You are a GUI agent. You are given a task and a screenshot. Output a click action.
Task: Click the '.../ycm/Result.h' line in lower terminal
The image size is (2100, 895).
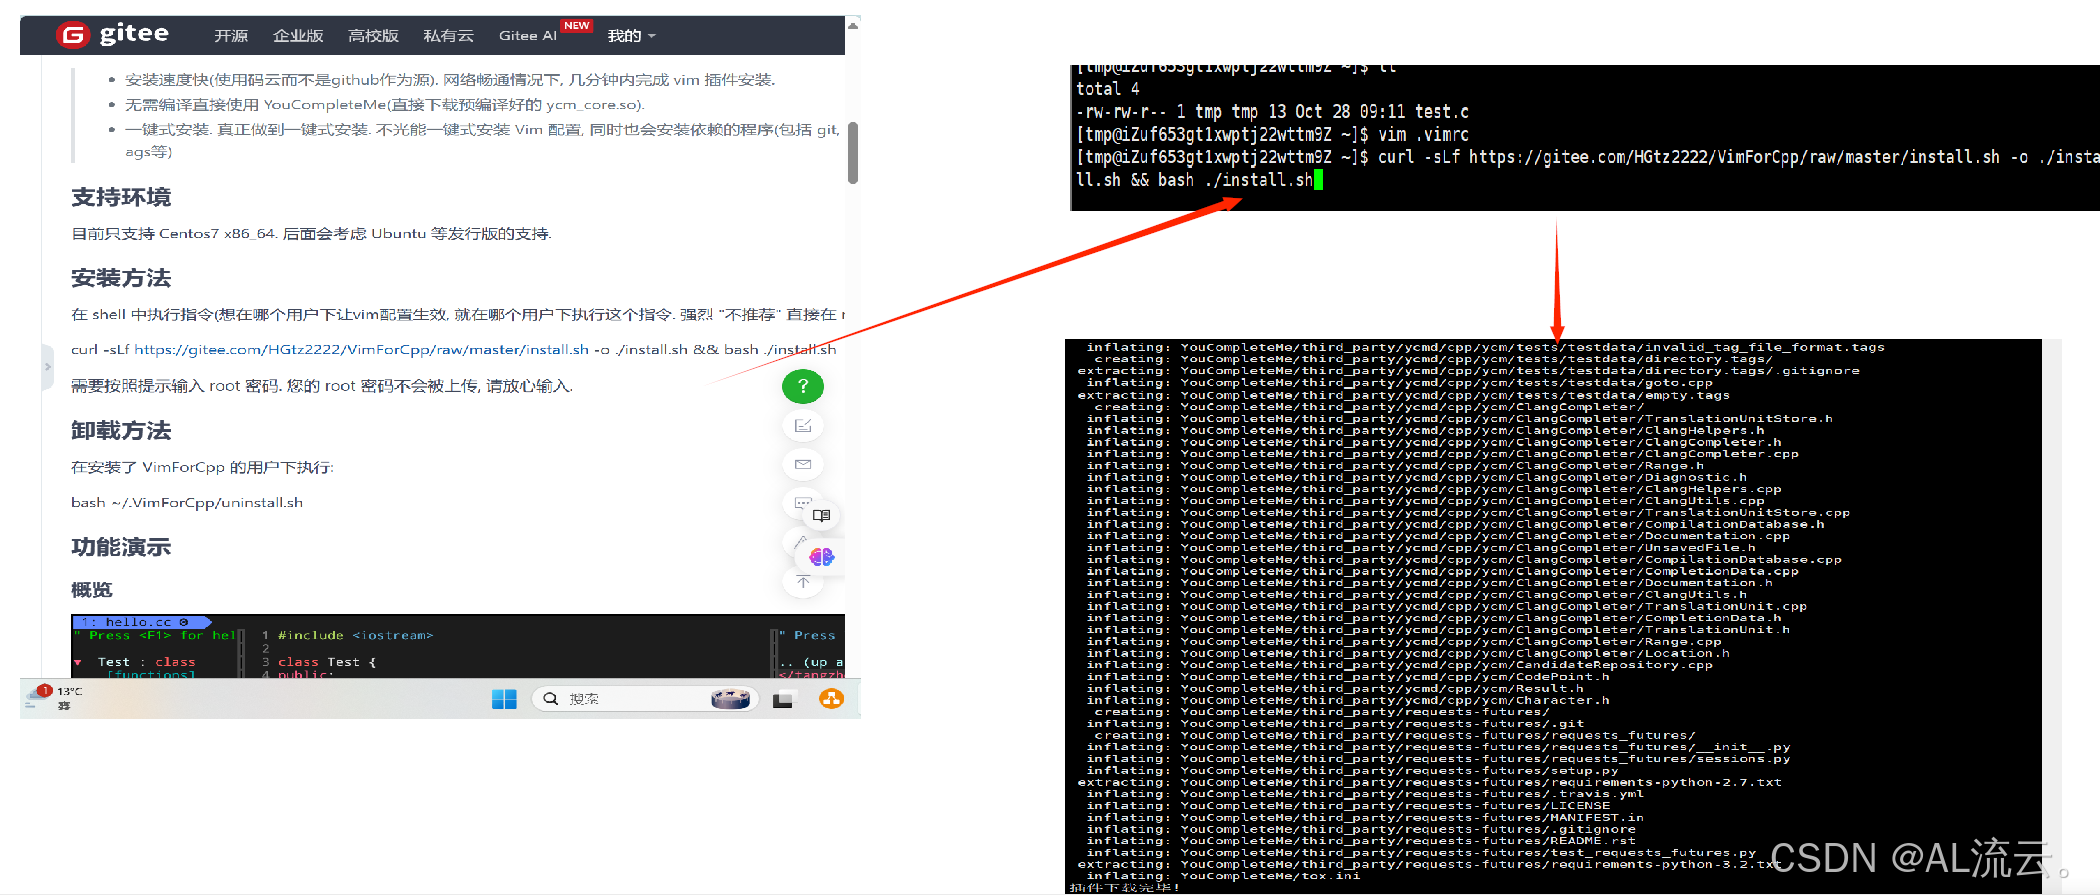point(1335,688)
